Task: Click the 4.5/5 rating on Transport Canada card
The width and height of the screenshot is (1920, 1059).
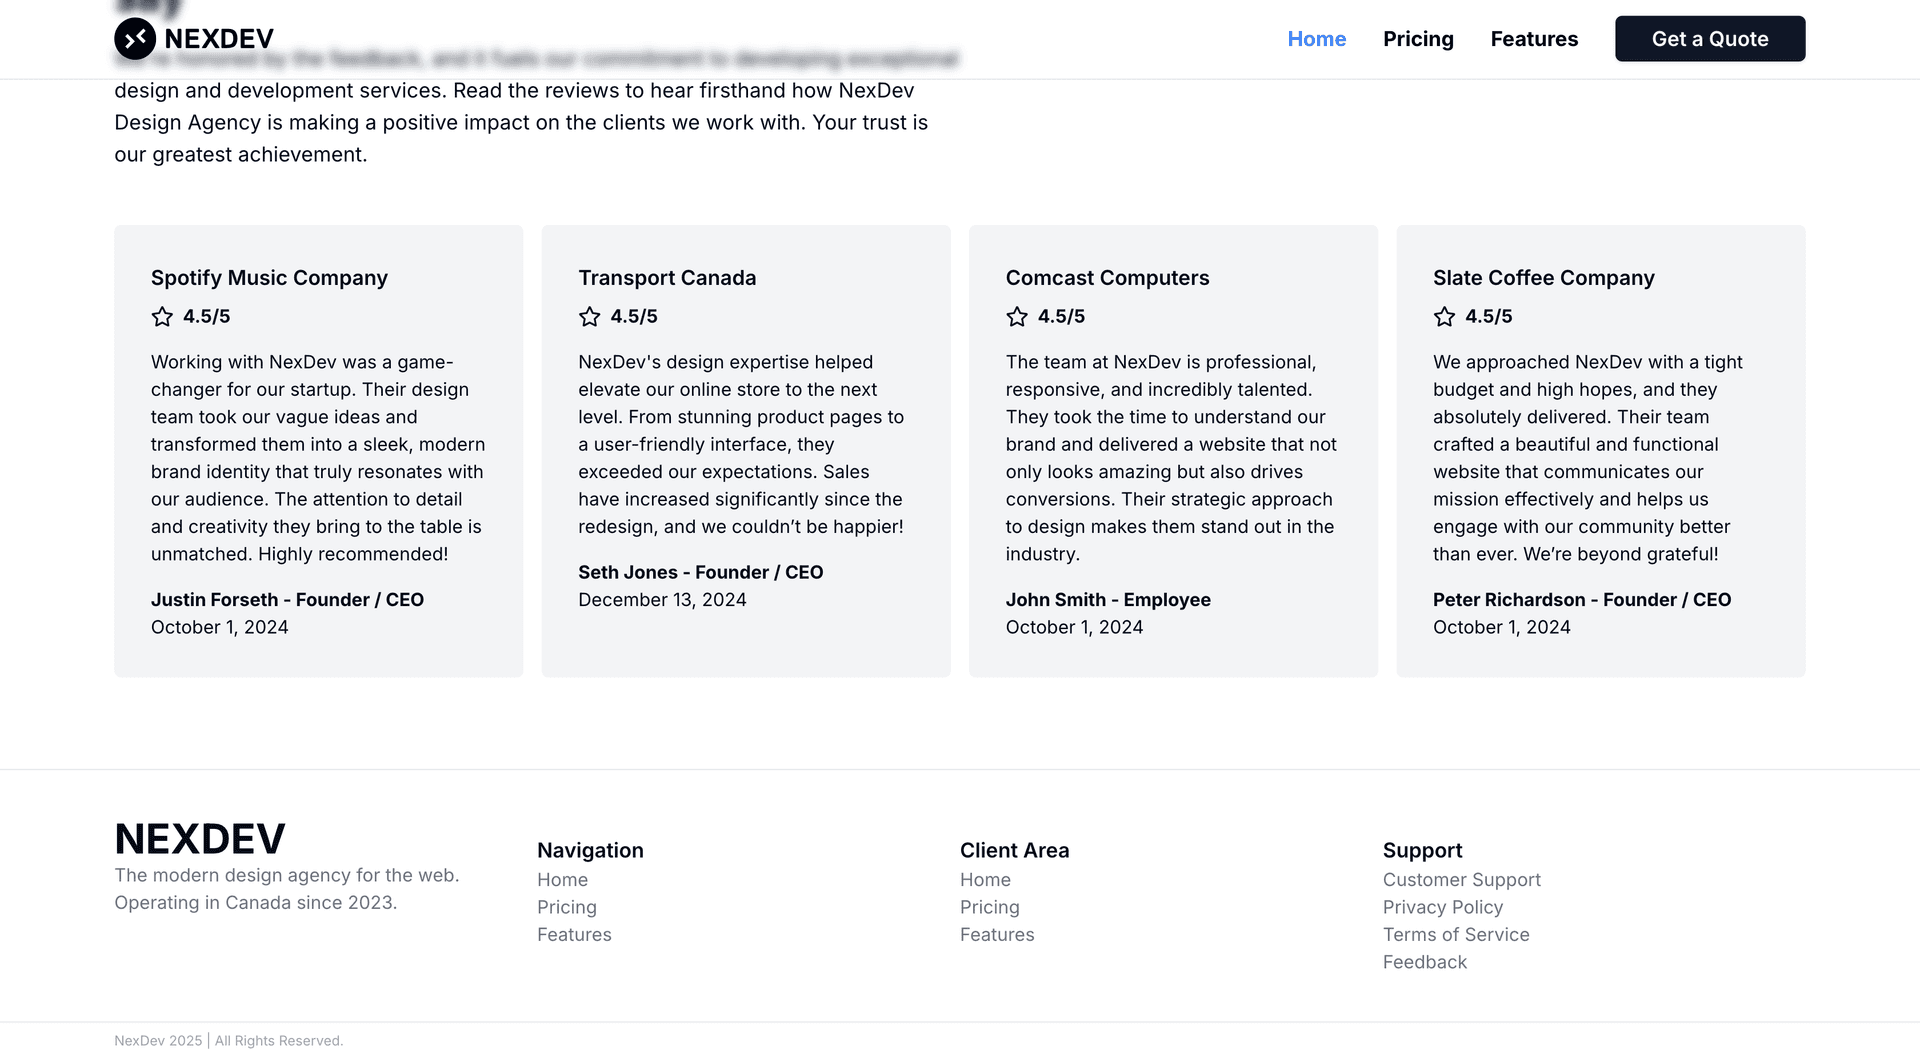Action: (634, 317)
